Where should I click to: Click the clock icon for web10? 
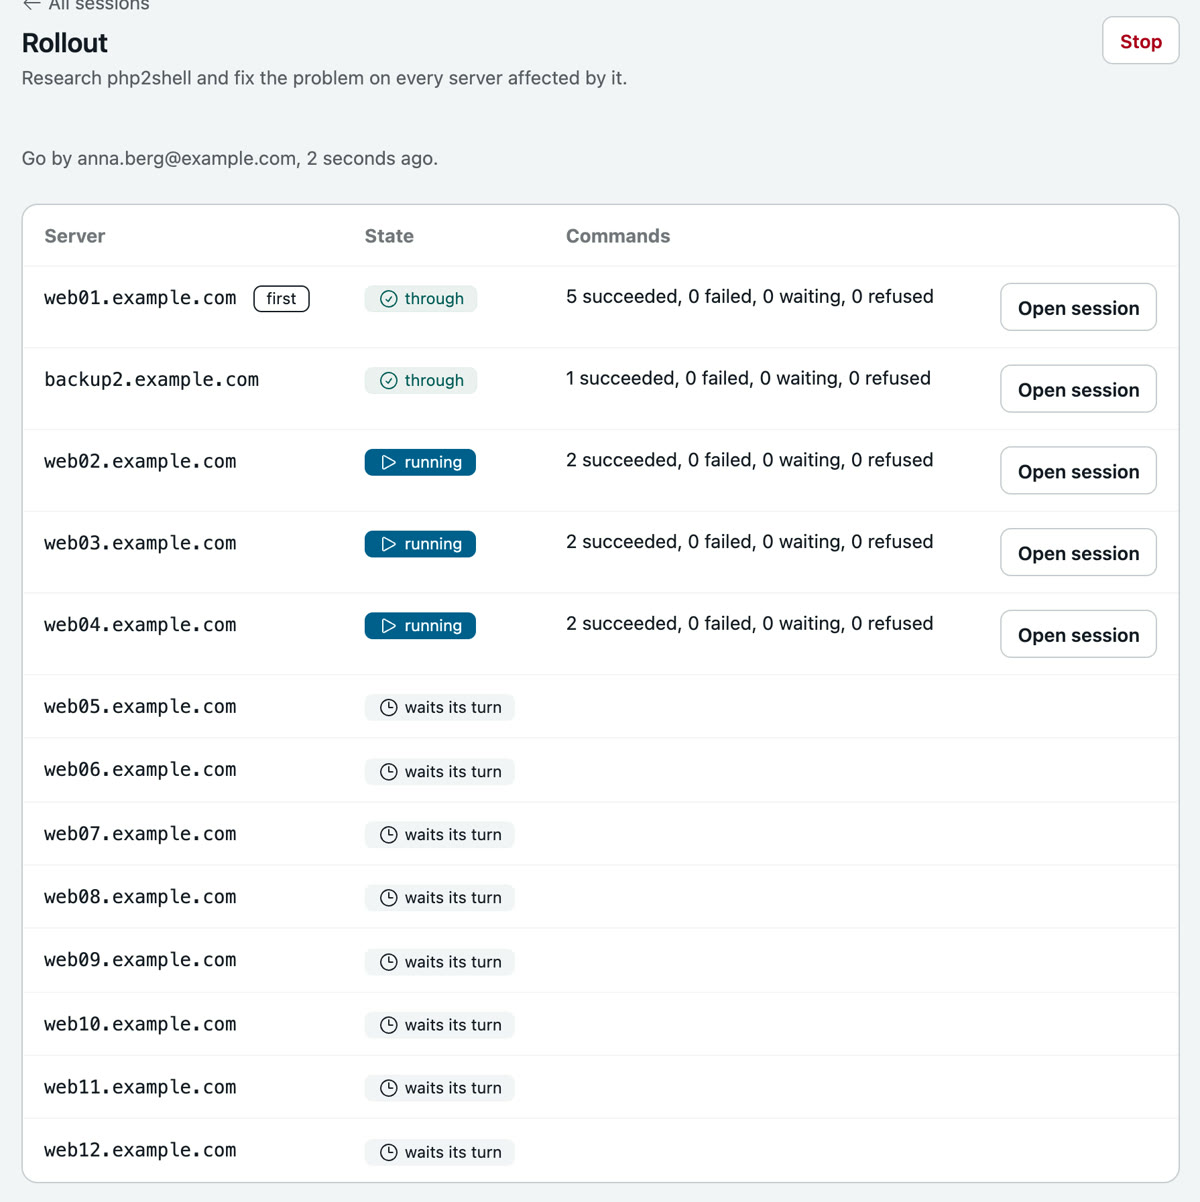pyautogui.click(x=389, y=1025)
